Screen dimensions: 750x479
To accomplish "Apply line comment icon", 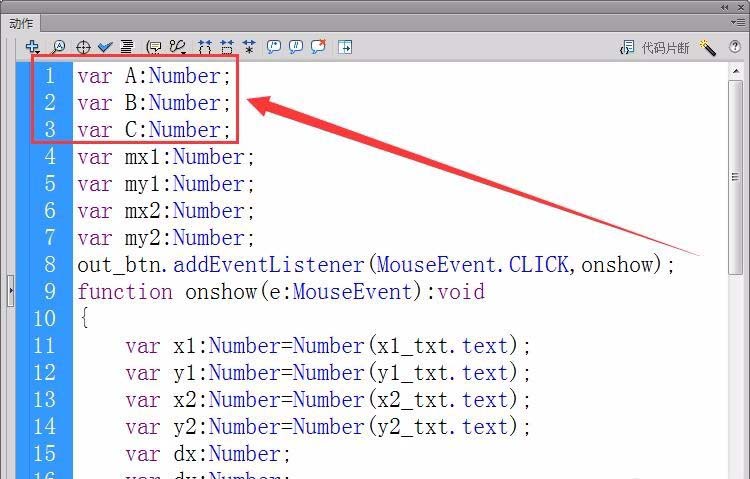I will (296, 47).
